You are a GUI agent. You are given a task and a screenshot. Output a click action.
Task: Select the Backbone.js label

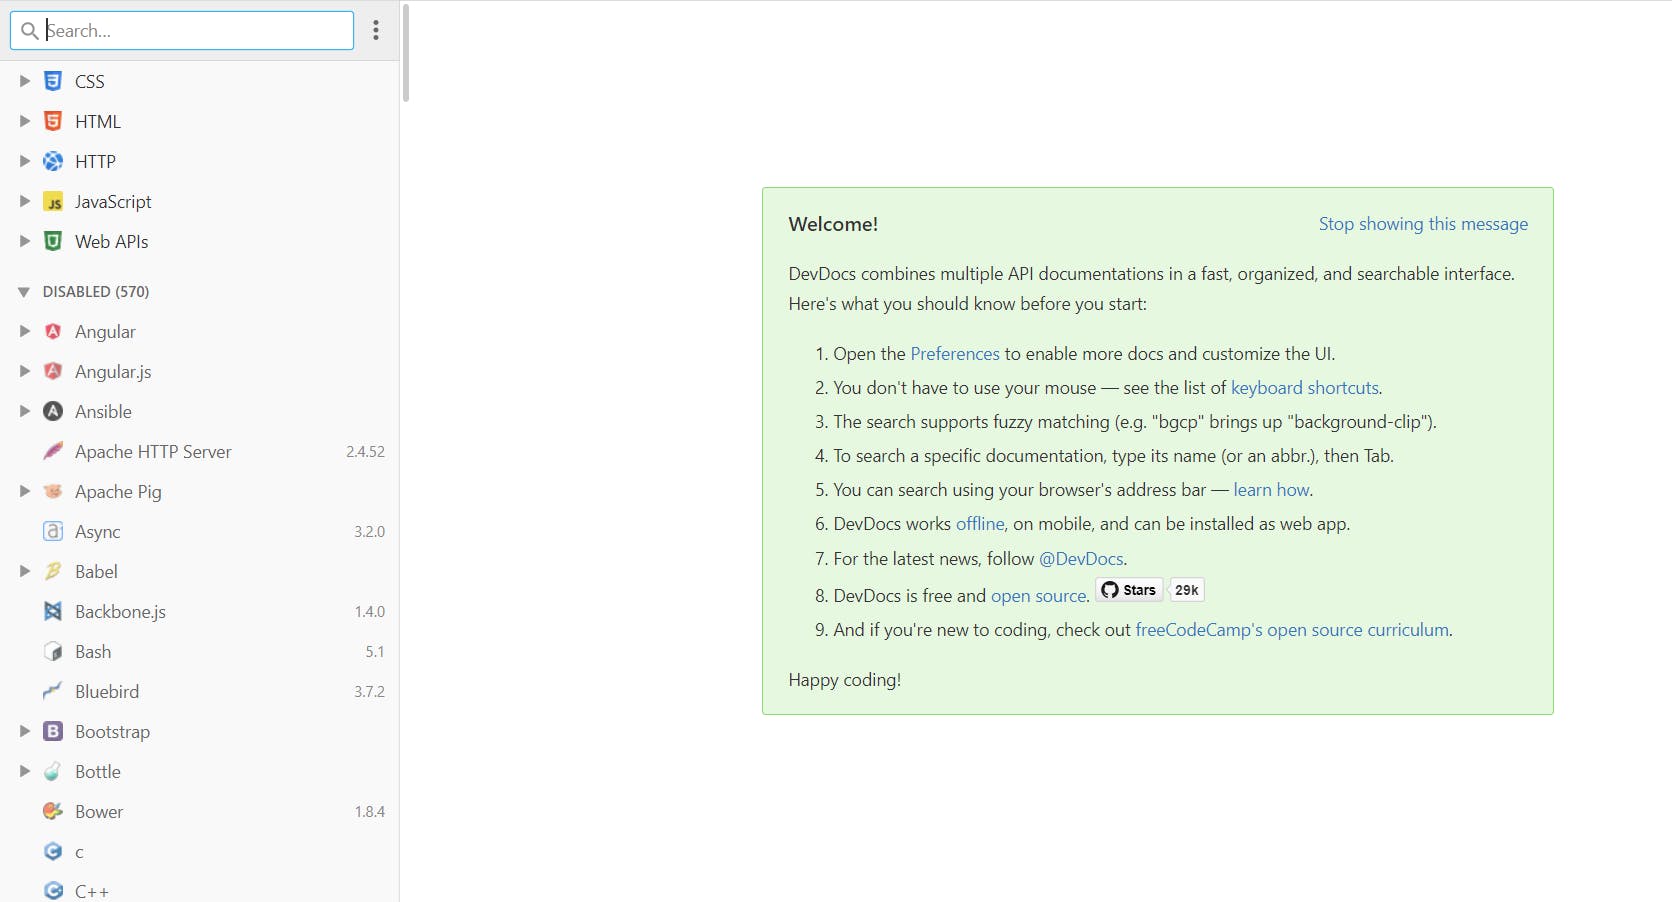pos(120,612)
